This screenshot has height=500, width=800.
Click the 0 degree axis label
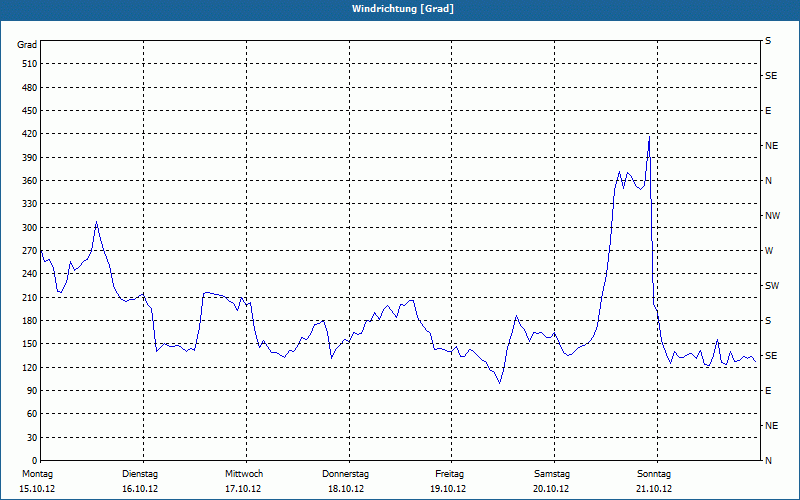(34, 461)
